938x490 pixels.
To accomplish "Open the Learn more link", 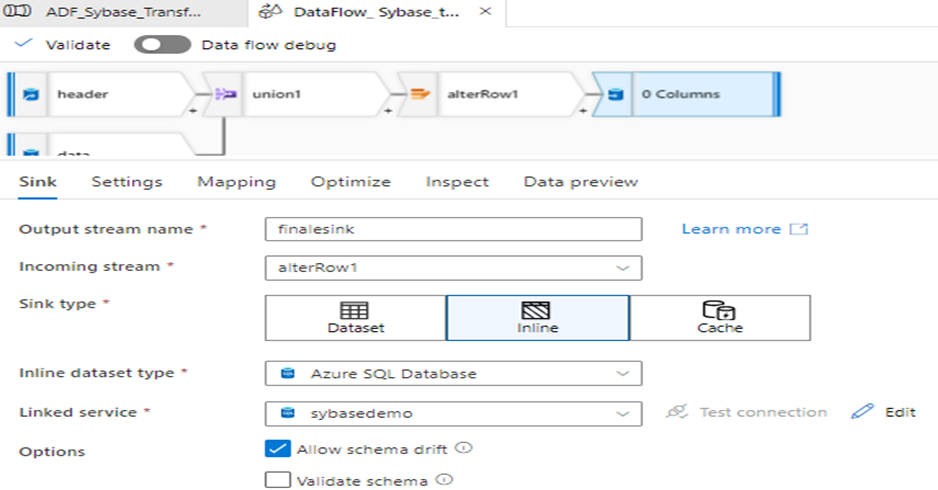I will coord(744,229).
